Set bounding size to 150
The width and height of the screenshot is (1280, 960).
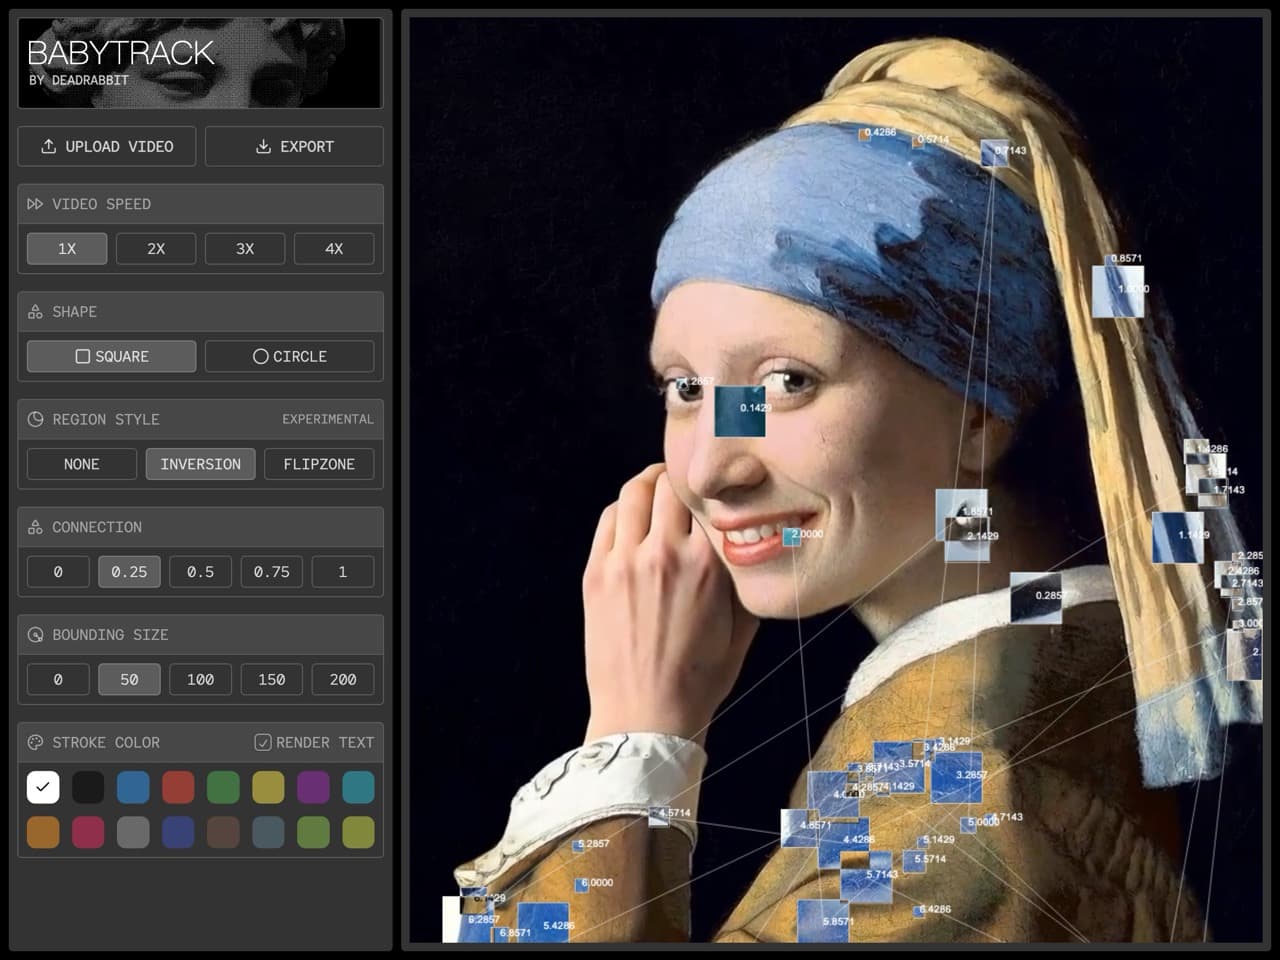point(271,680)
